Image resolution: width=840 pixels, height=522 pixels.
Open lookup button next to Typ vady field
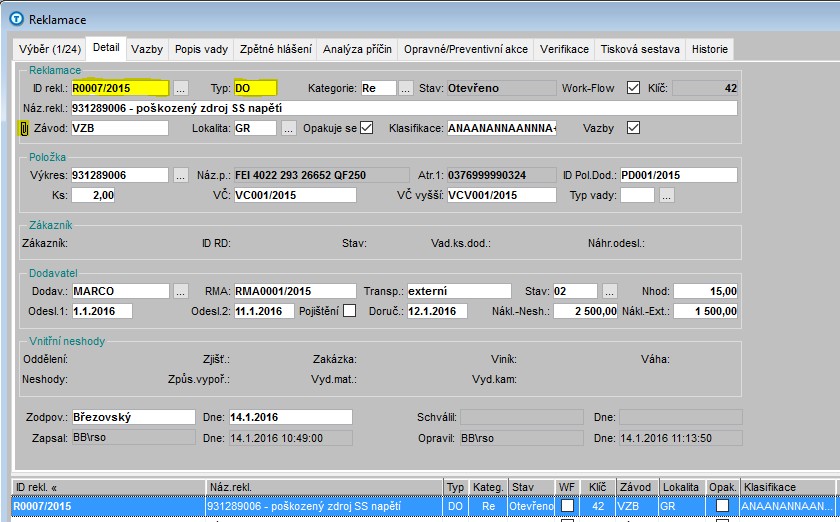(666, 195)
